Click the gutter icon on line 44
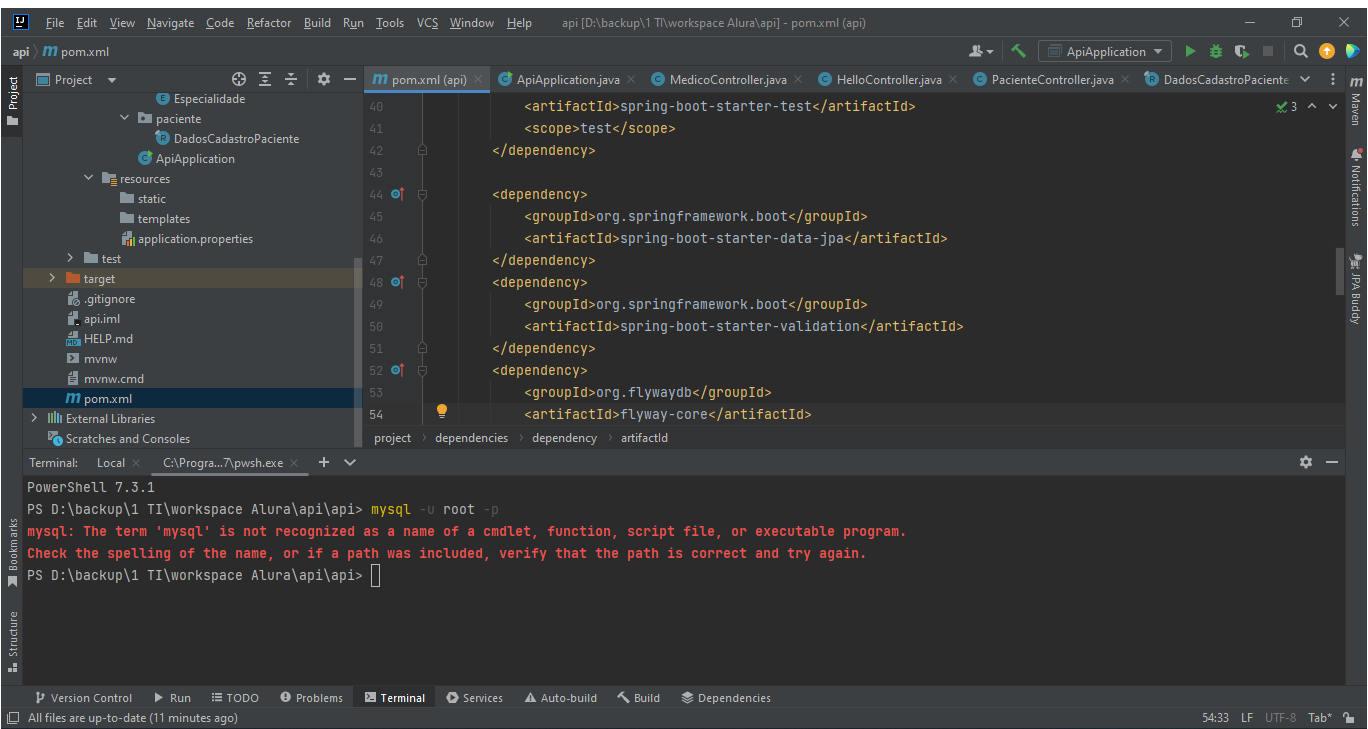Screen dimensions: 1368x729 397,194
